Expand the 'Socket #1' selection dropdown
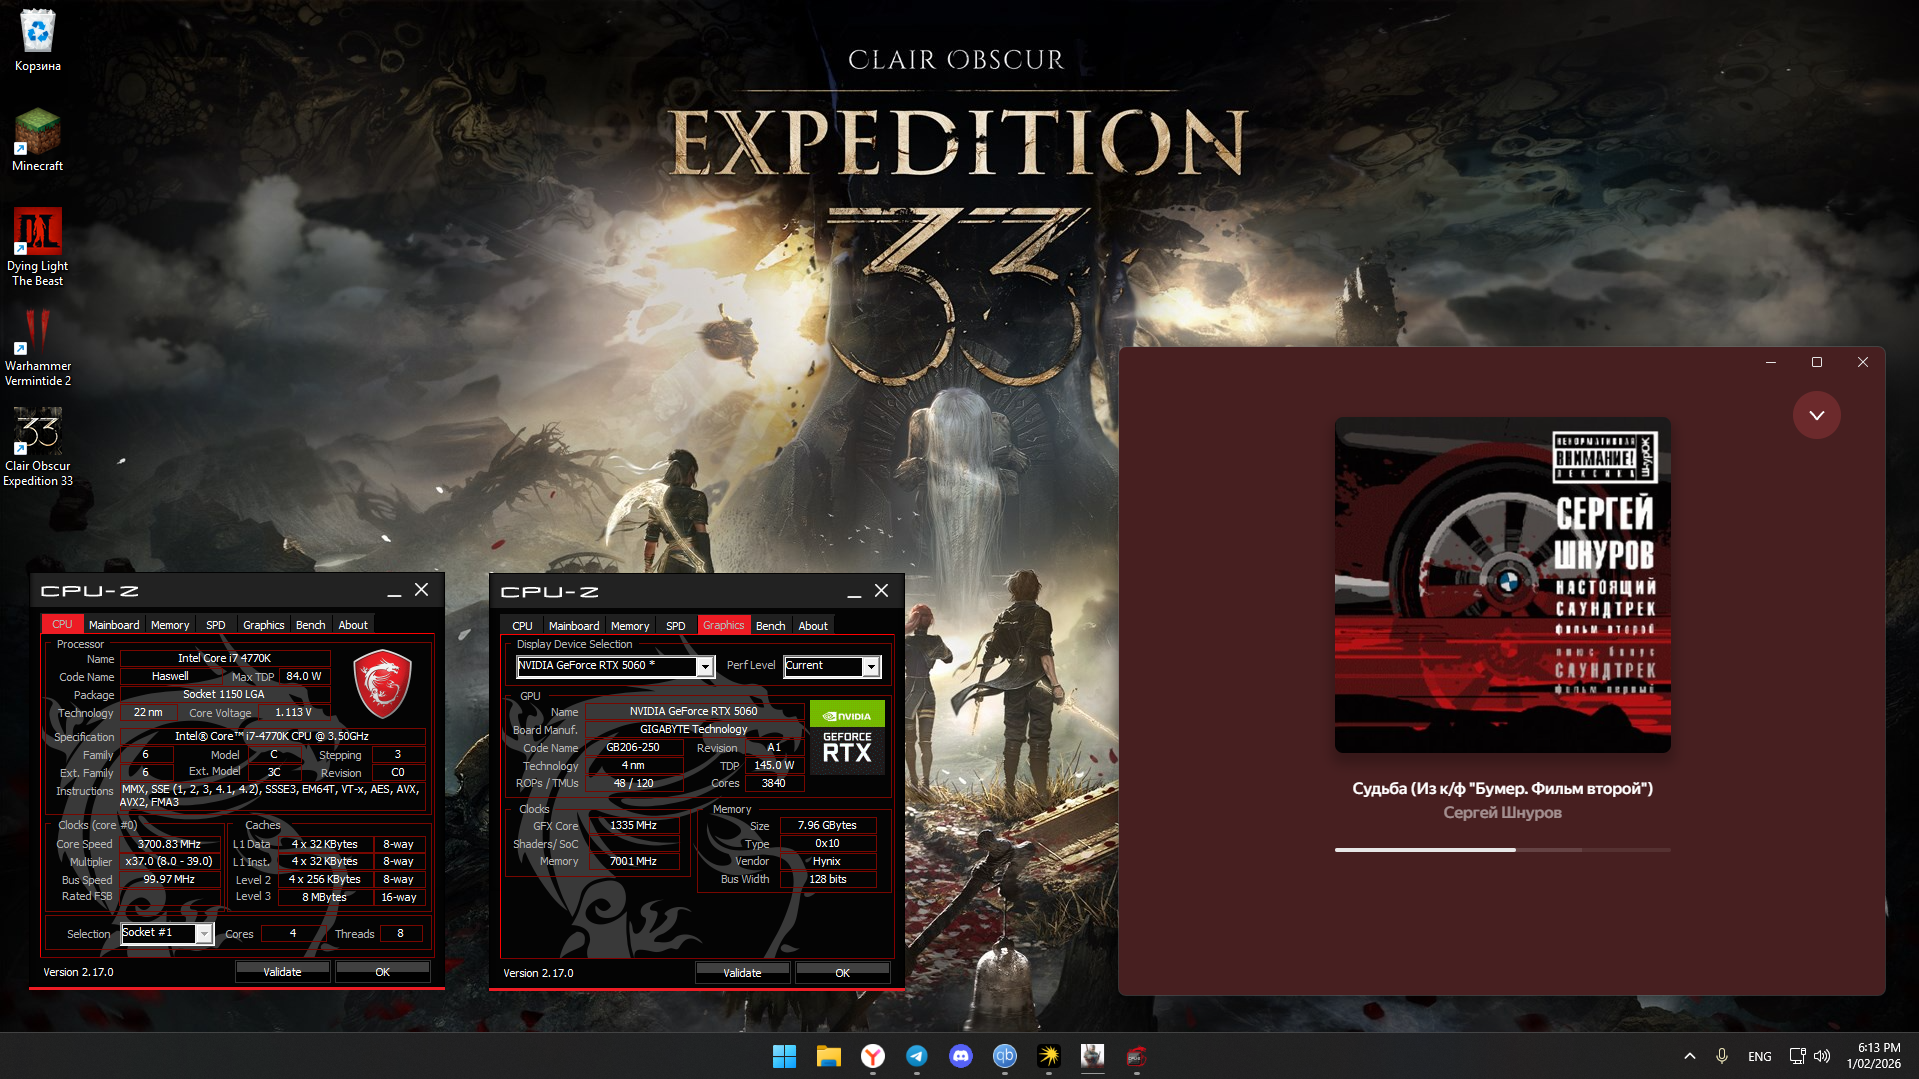Screen dimensions: 1919x1079 pos(204,934)
